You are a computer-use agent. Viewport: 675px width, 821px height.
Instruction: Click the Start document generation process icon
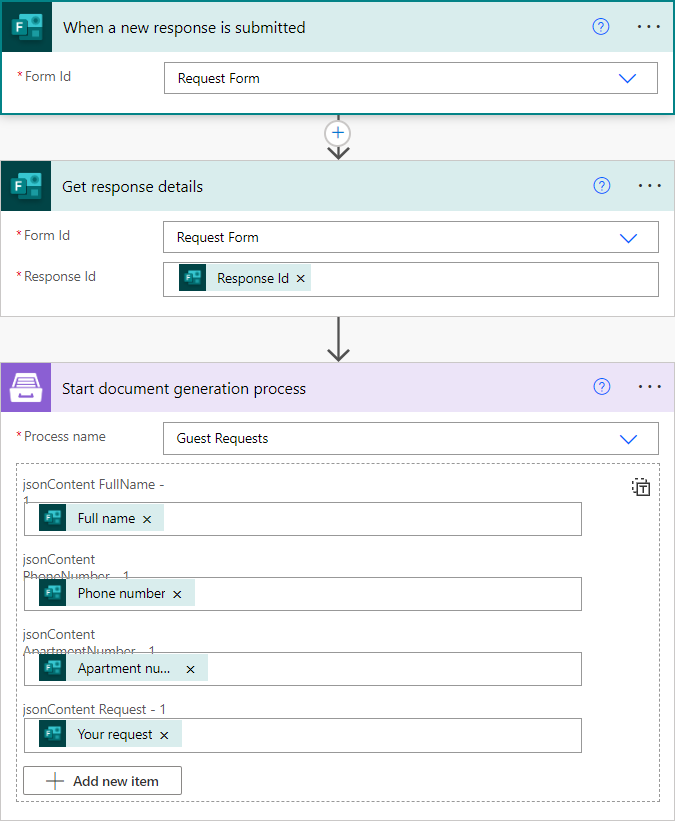click(26, 387)
